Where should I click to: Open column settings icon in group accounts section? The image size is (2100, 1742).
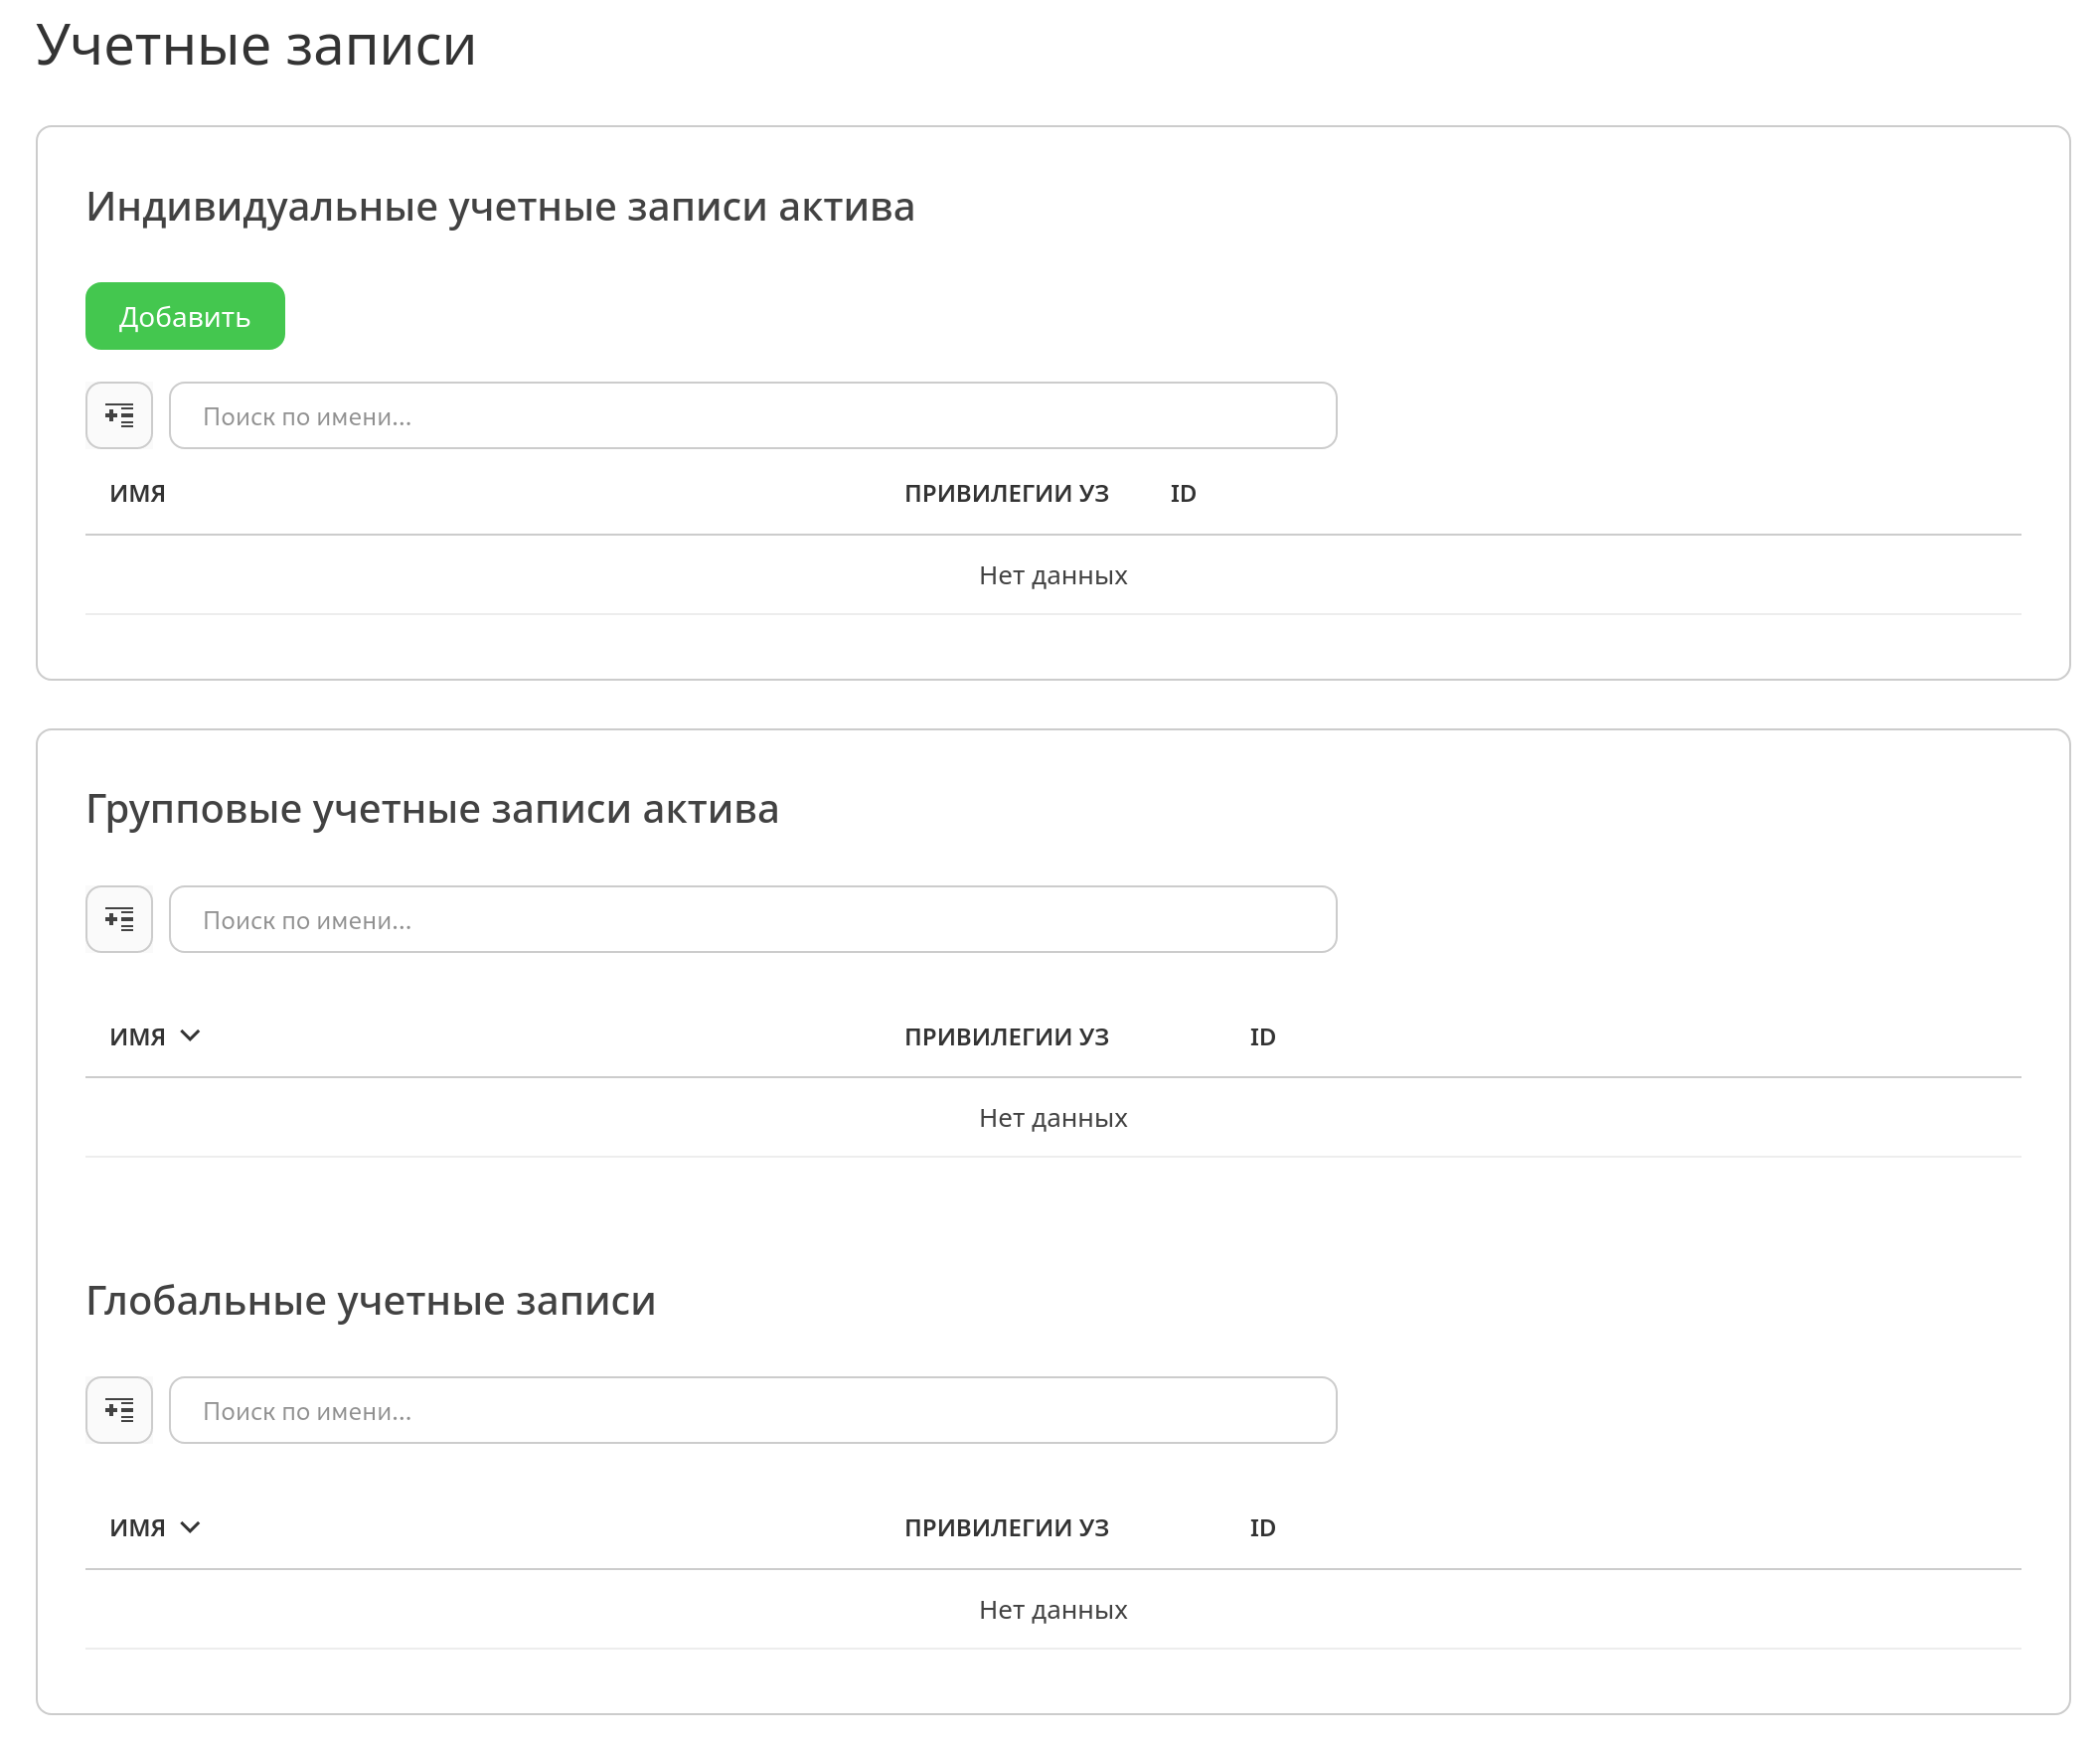119,919
